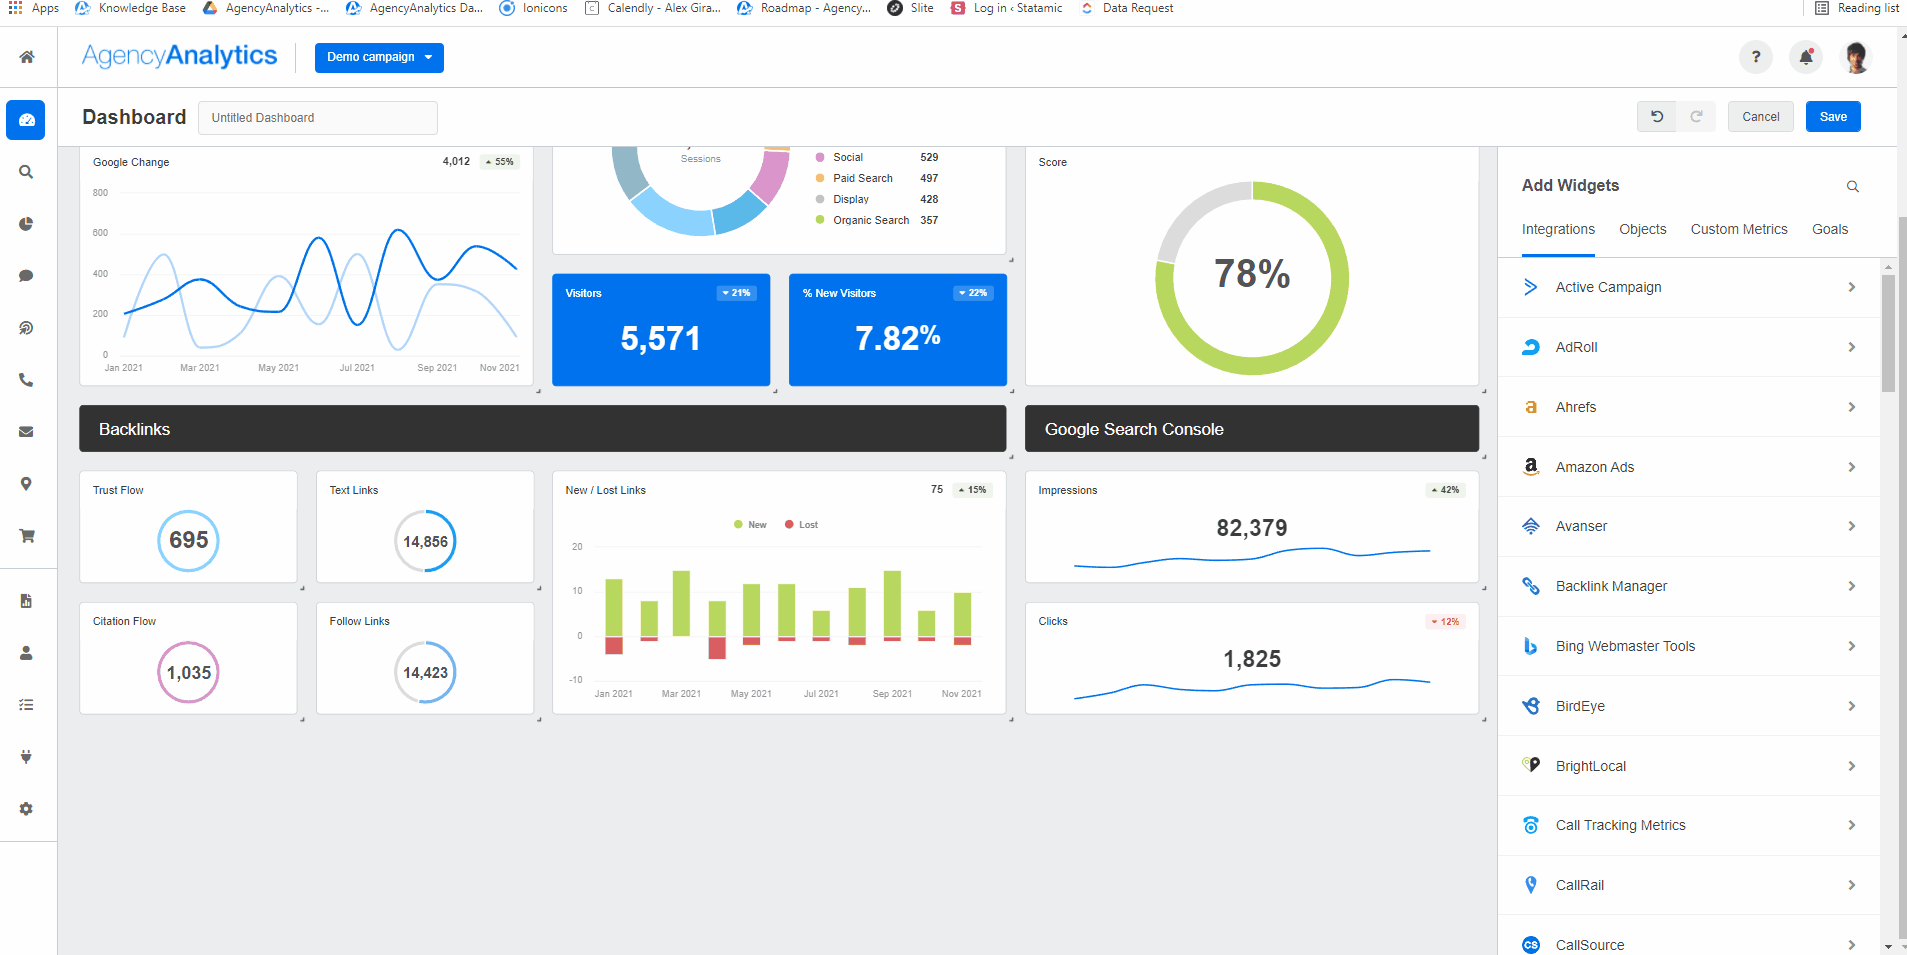Open the pay-per-click target icon in sidebar

pyautogui.click(x=27, y=328)
